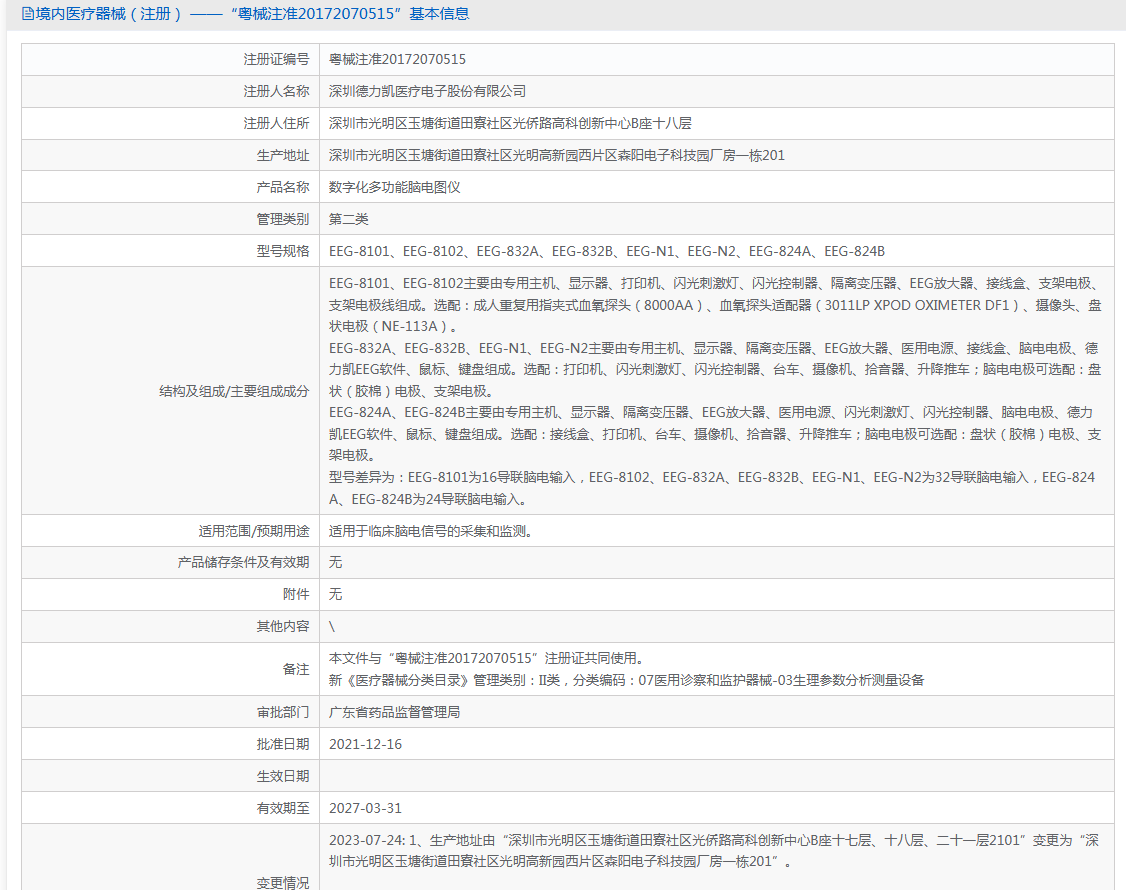Click the approval date 2021-12-16
This screenshot has height=890, width=1126.
tap(366, 745)
